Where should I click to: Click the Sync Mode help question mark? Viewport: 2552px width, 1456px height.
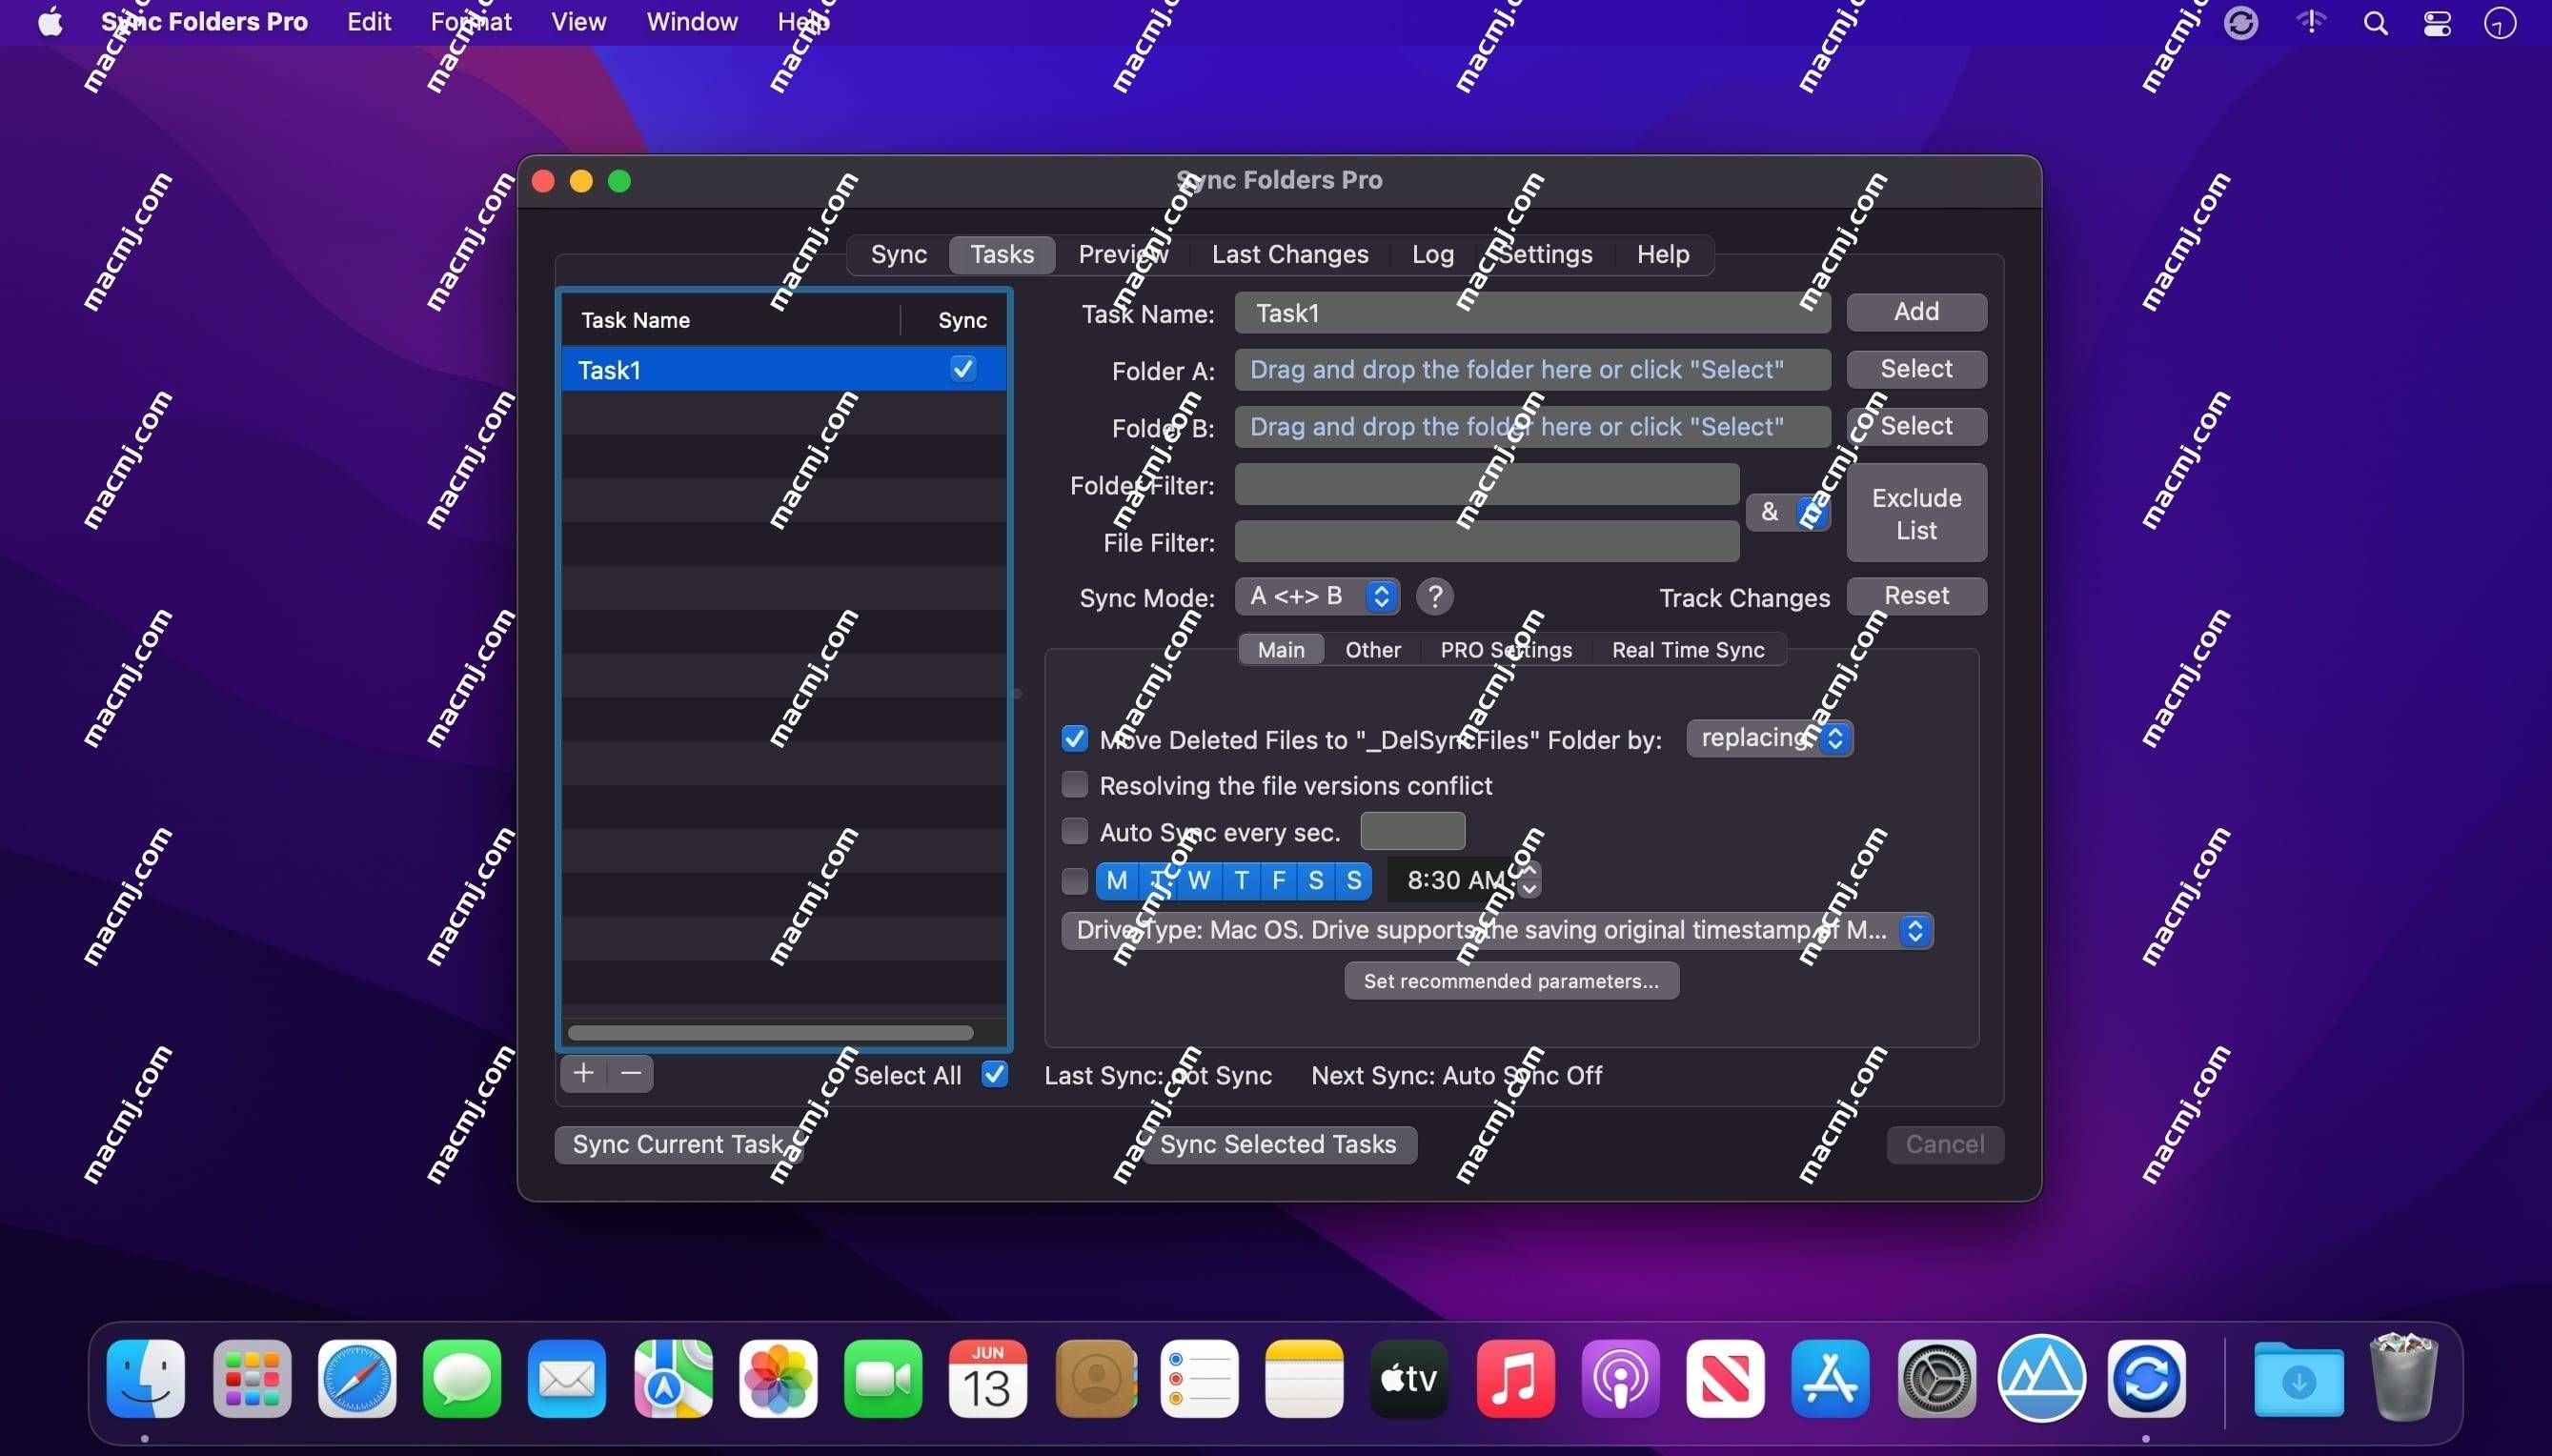pyautogui.click(x=1435, y=597)
